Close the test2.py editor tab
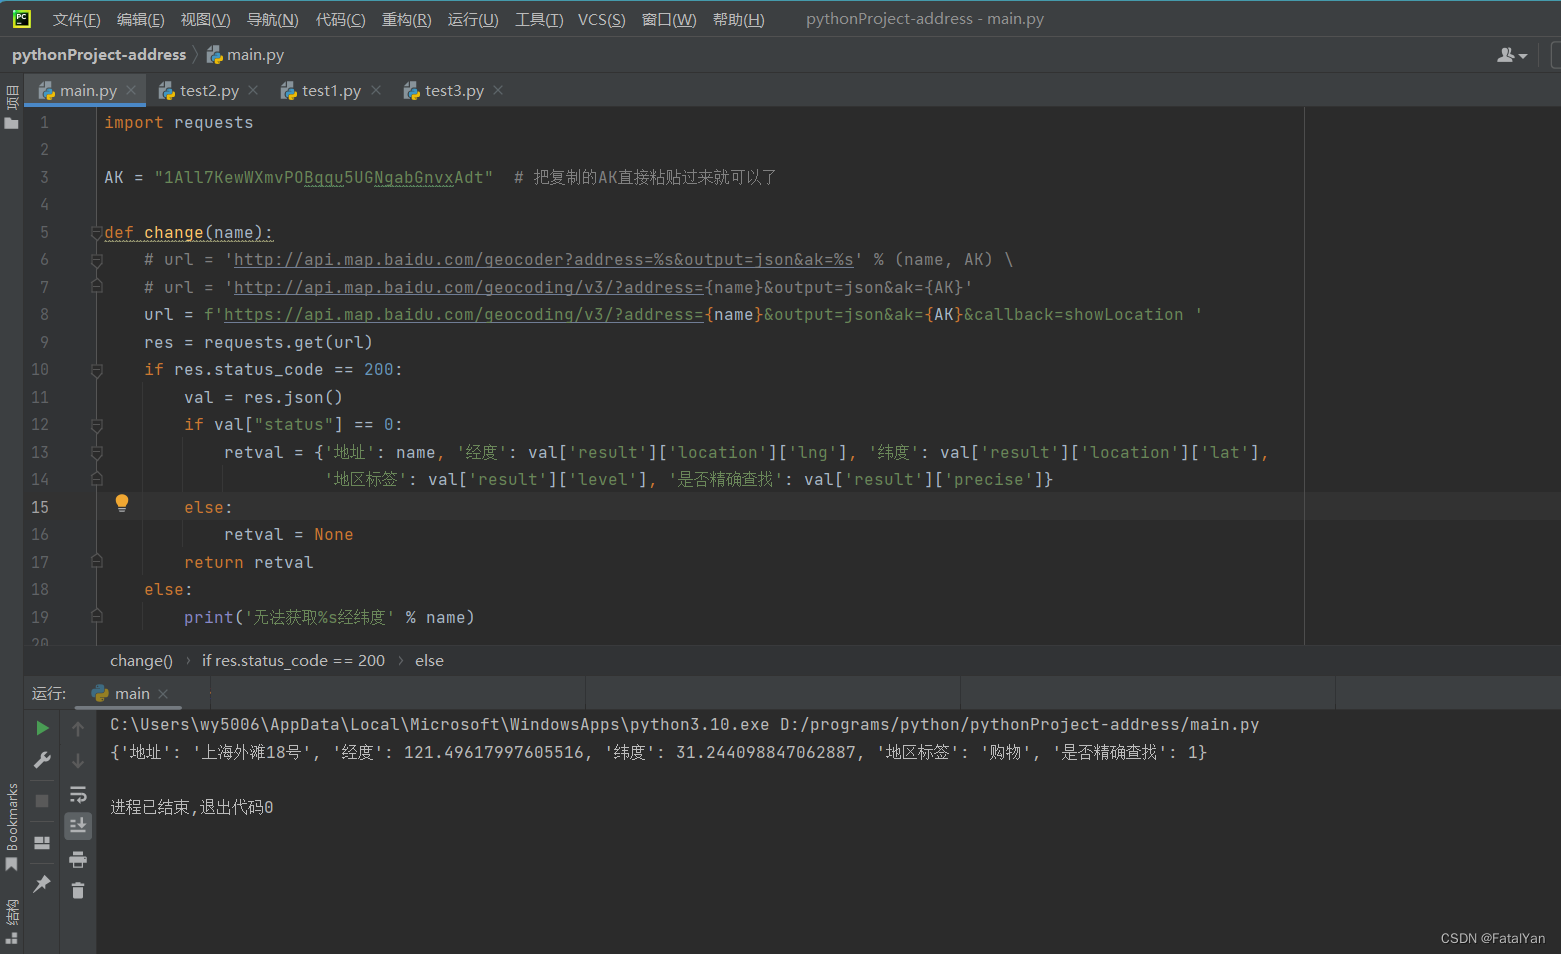The height and width of the screenshot is (954, 1561). [x=253, y=90]
